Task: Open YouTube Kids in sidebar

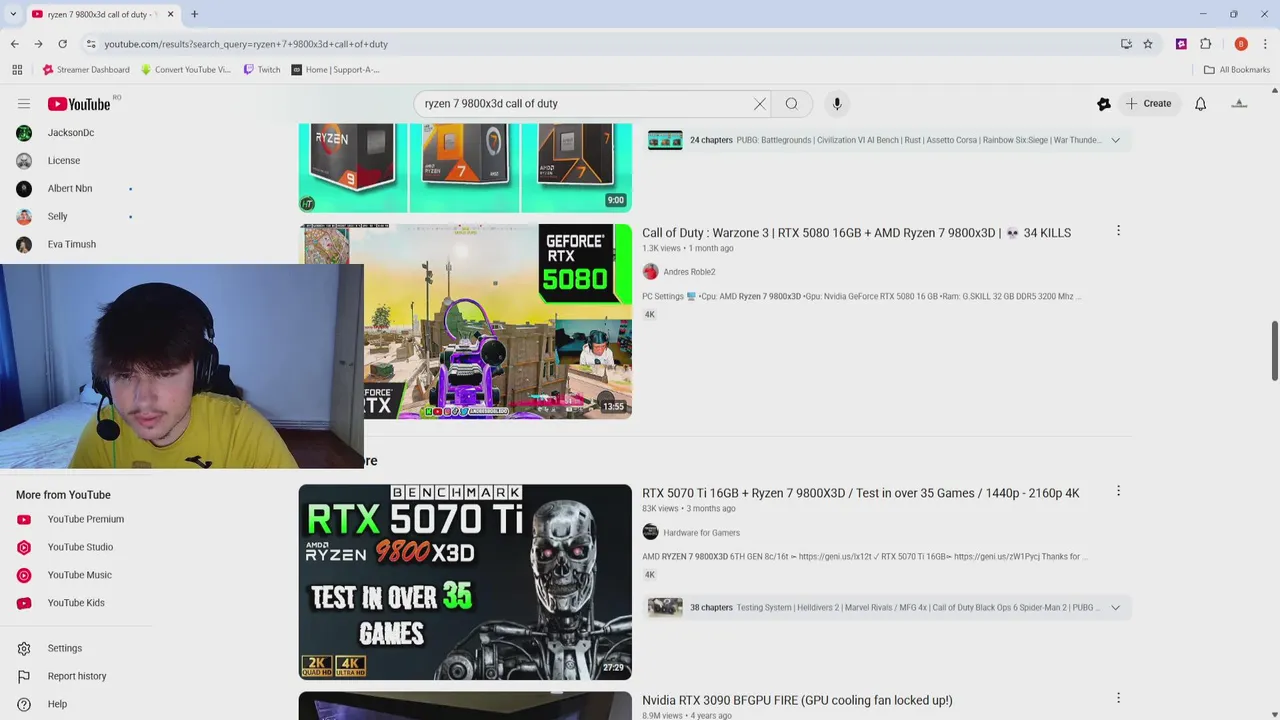Action: 75,603
